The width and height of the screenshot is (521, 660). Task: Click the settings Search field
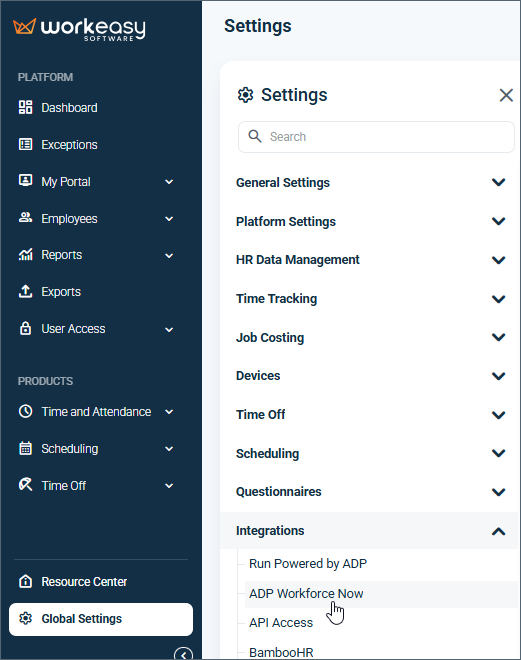point(376,137)
